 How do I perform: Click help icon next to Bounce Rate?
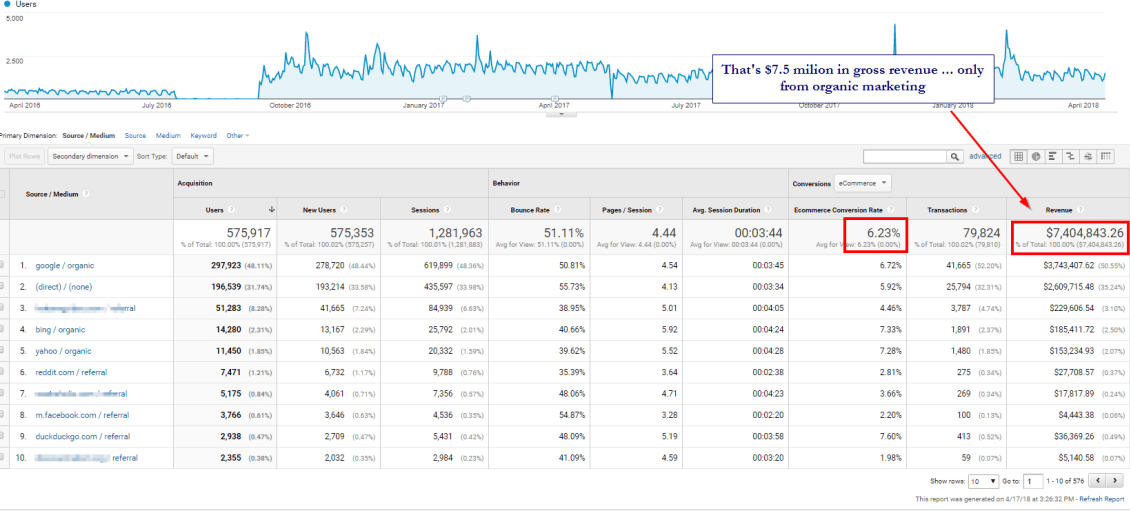(x=557, y=210)
